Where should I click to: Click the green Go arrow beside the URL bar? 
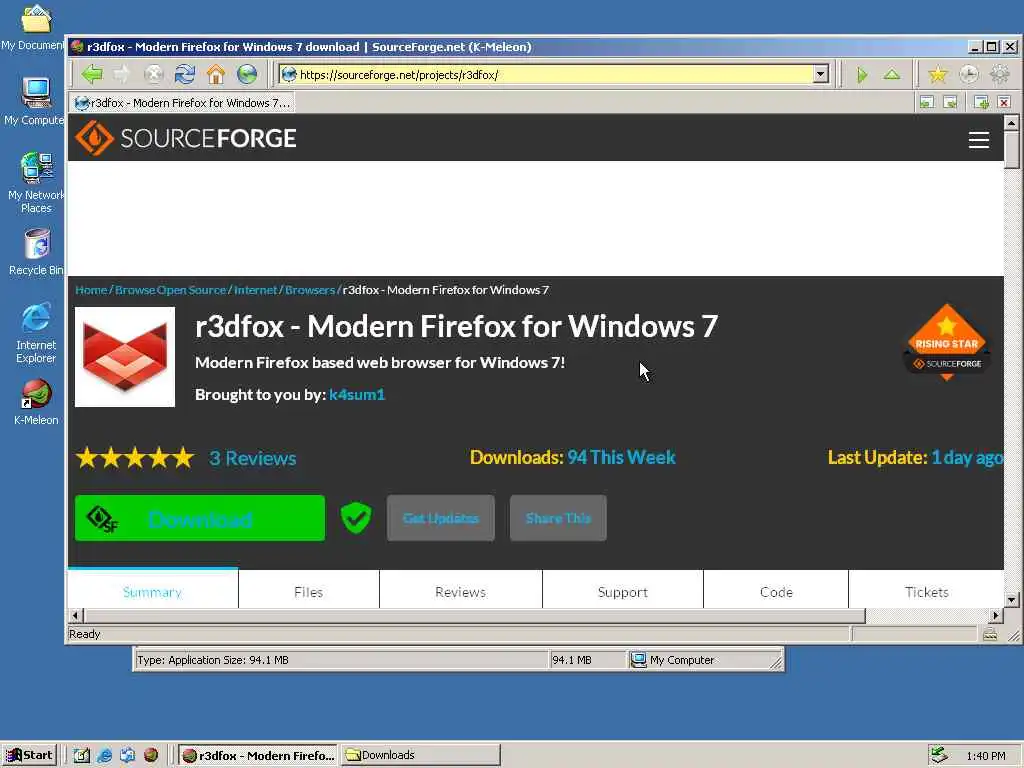[862, 75]
